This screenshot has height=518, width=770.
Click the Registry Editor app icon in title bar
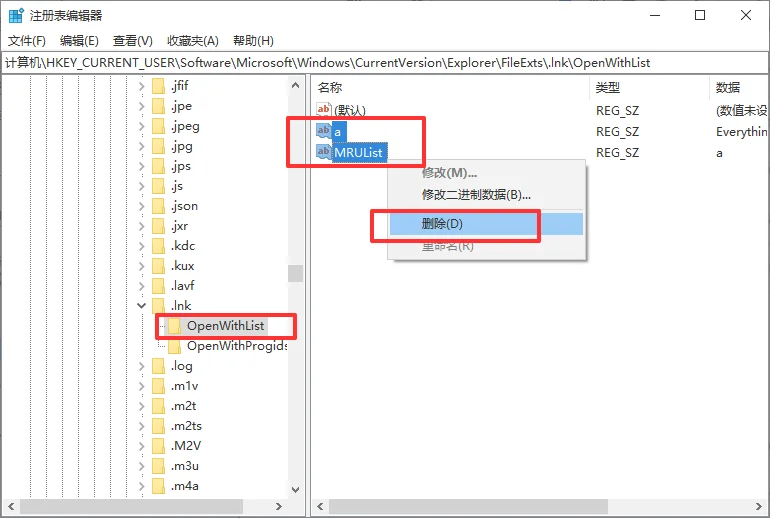16,15
